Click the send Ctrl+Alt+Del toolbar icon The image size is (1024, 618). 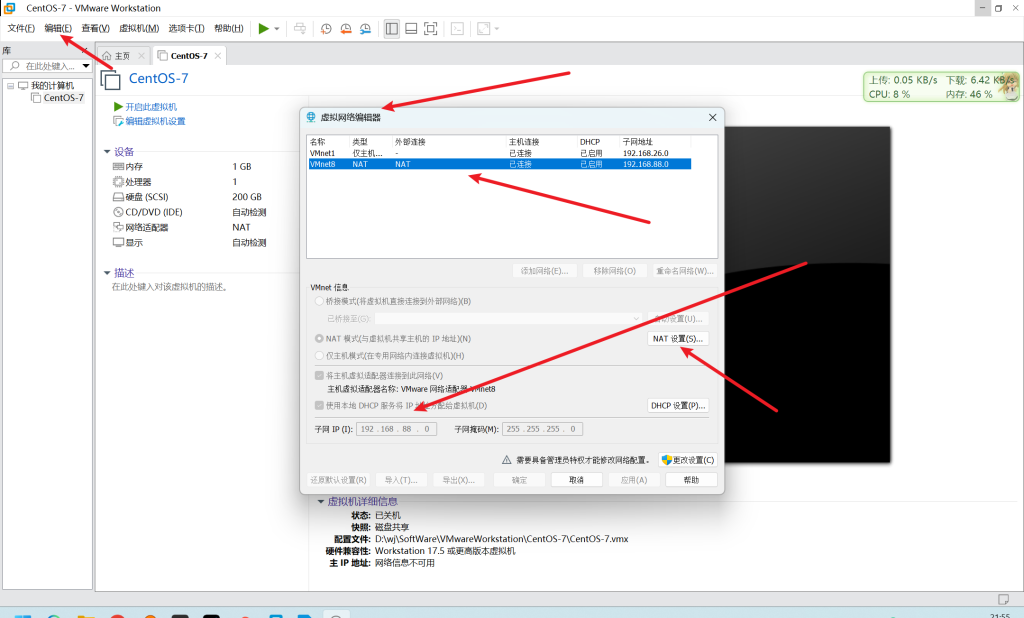300,29
